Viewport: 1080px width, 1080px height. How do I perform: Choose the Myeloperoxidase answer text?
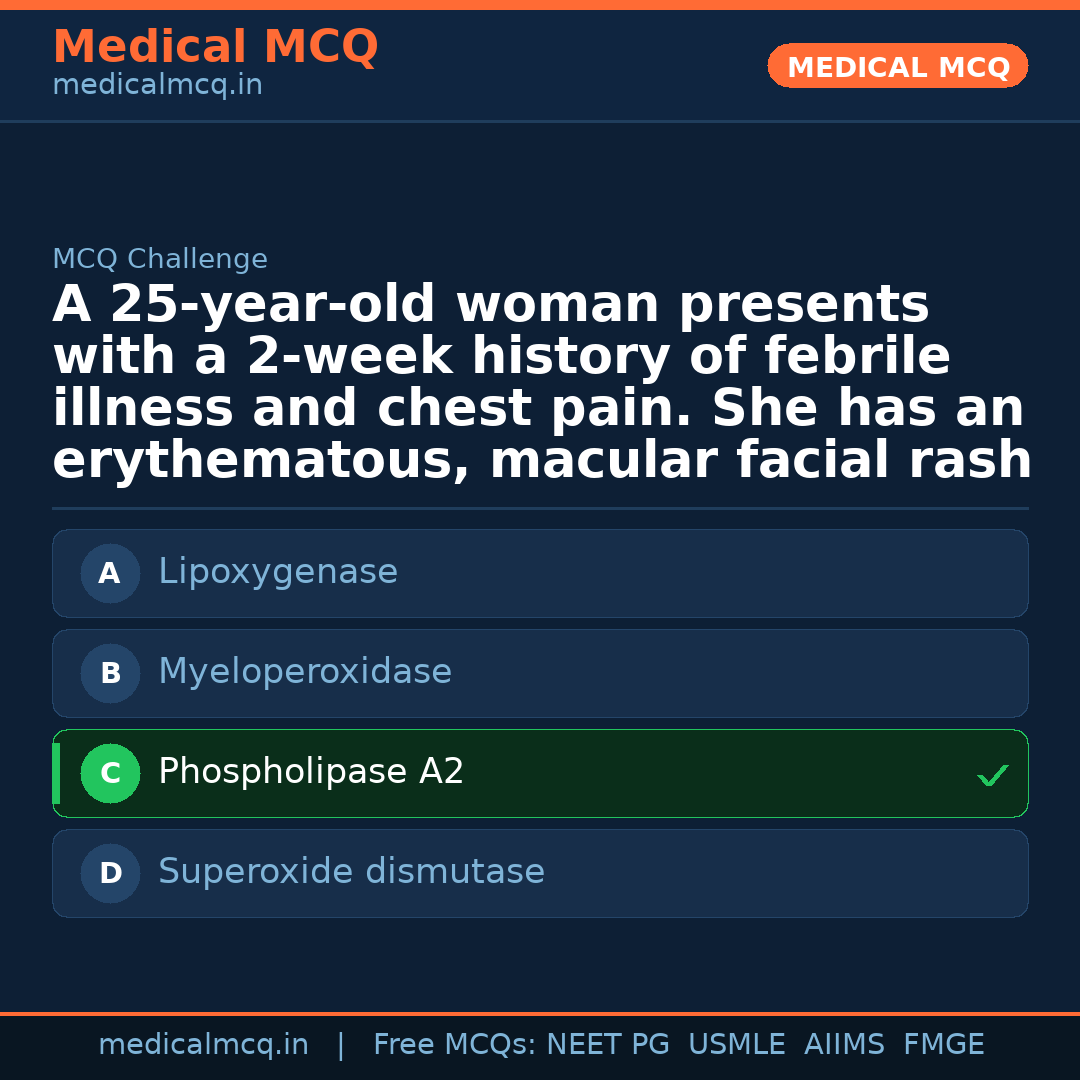pyautogui.click(x=305, y=672)
